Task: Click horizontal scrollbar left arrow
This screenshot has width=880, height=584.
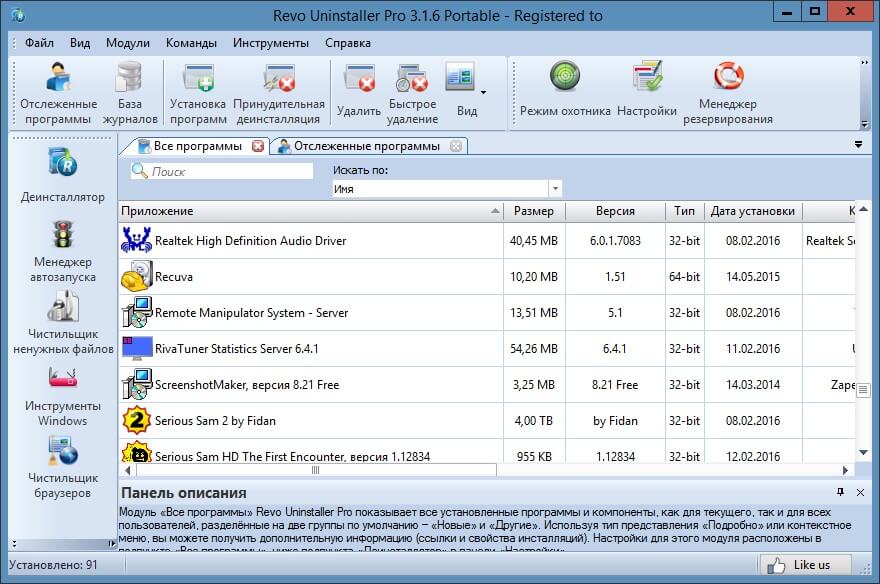Action: click(127, 470)
